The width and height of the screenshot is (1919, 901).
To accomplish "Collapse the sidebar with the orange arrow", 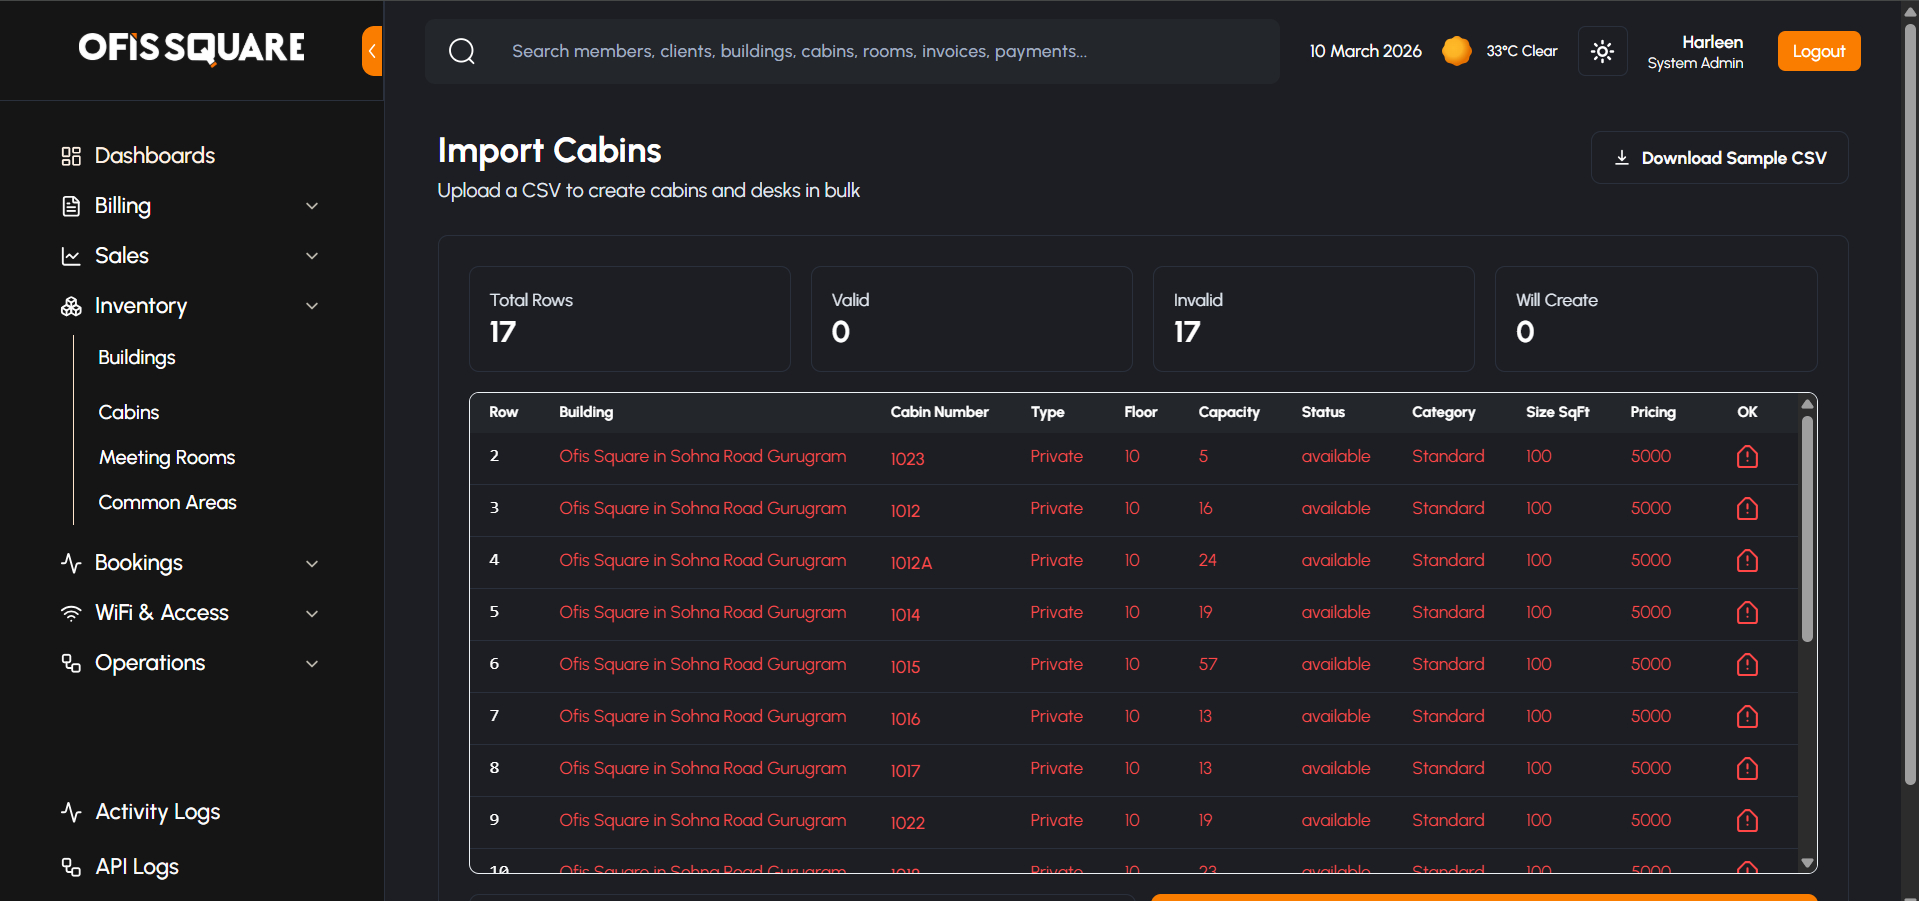I will 372,51.
